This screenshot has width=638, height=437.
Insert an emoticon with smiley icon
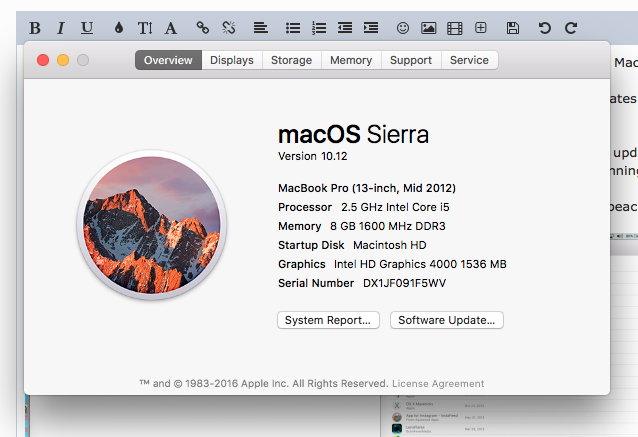[403, 28]
